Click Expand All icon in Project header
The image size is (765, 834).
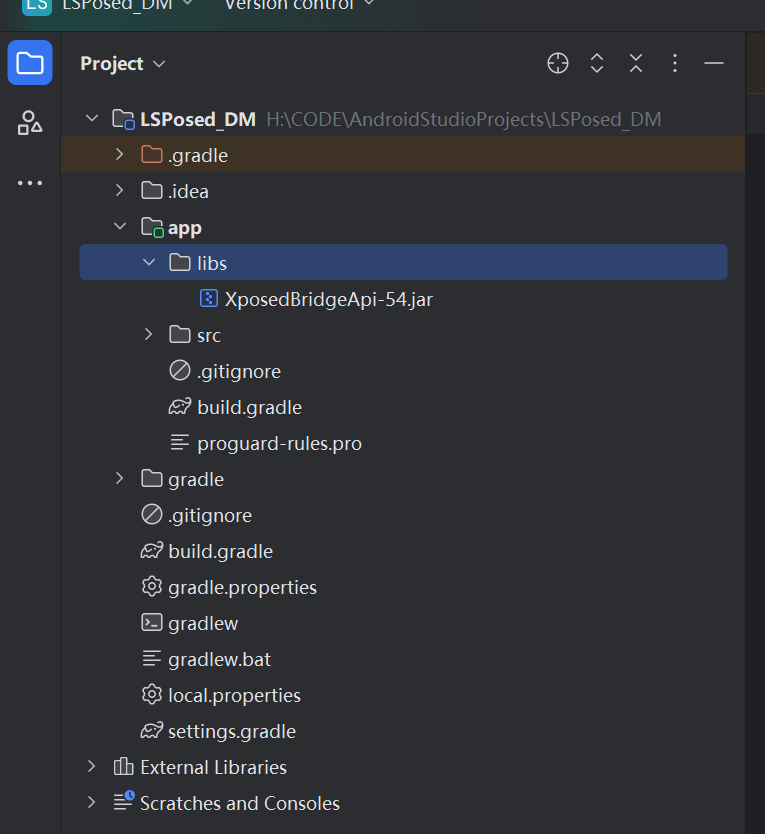point(597,63)
